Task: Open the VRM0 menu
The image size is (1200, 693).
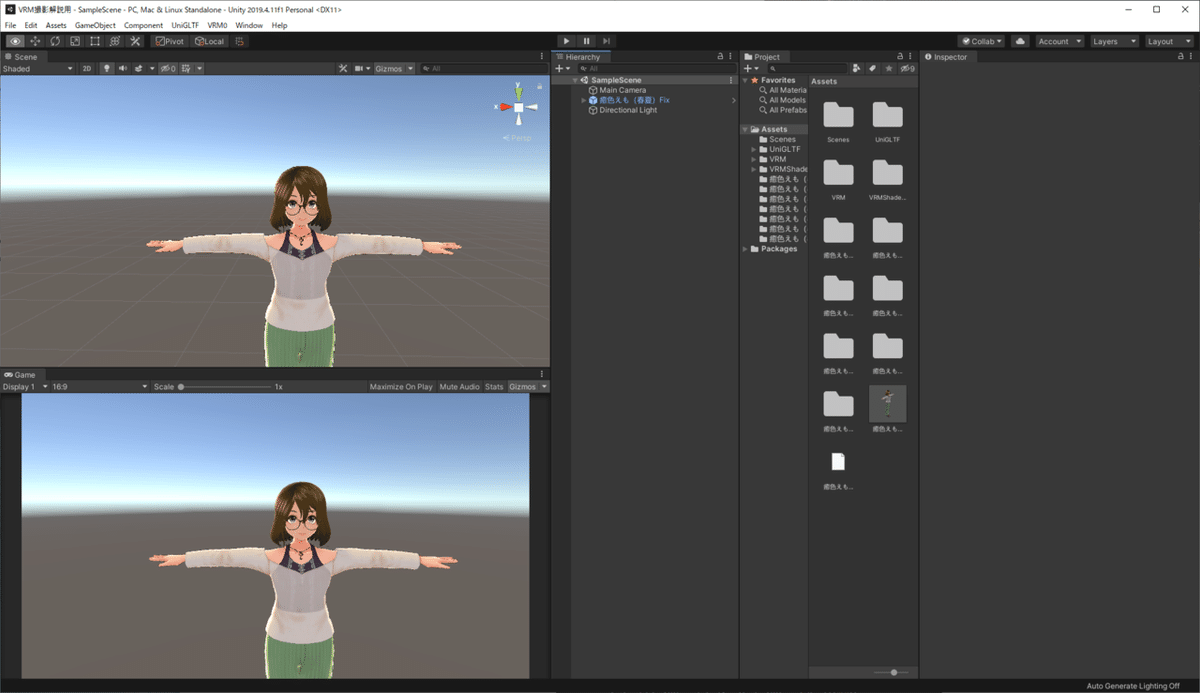Action: 217,25
